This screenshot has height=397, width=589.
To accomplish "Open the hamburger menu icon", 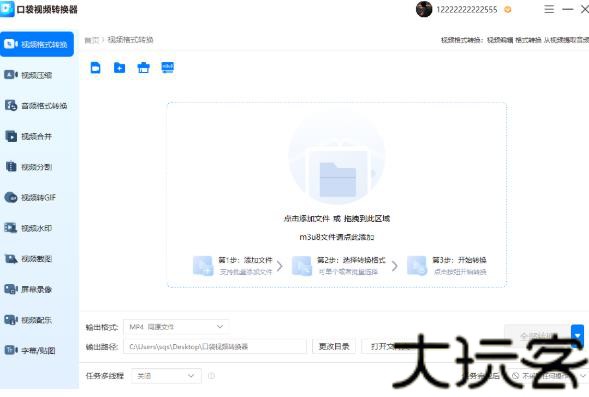I will tap(549, 9).
